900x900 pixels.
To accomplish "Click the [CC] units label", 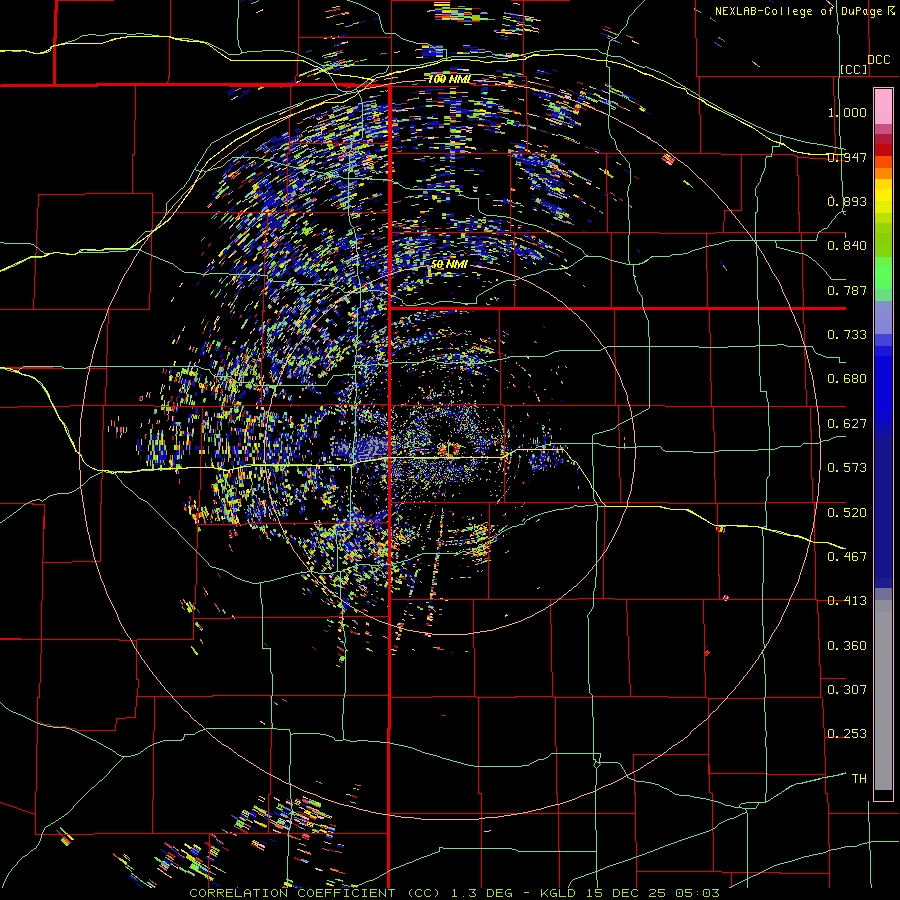I will click(x=854, y=69).
